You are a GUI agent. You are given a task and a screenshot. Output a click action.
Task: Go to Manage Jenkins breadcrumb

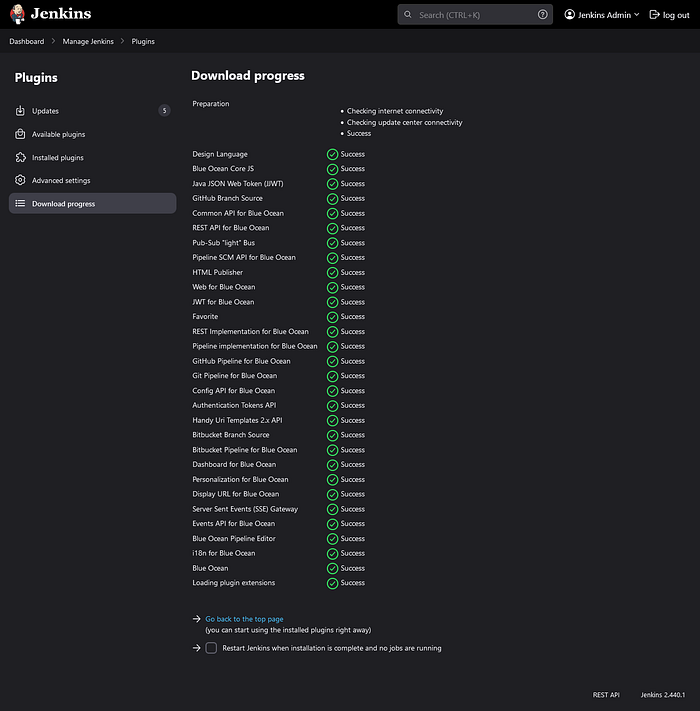pyautogui.click(x=88, y=41)
